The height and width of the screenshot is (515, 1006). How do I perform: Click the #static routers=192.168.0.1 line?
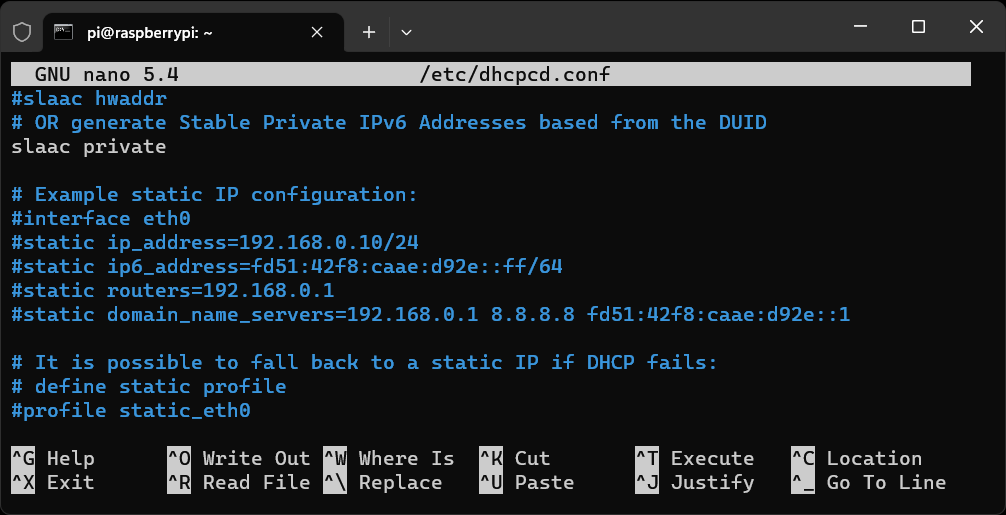tap(173, 291)
